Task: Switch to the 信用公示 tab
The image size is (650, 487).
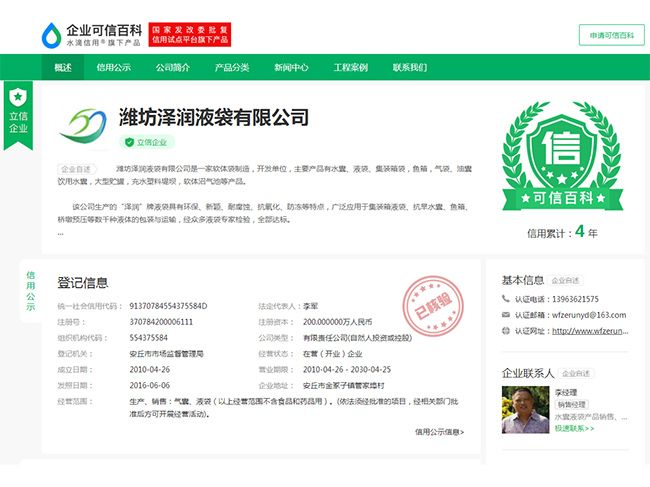Action: point(114,67)
